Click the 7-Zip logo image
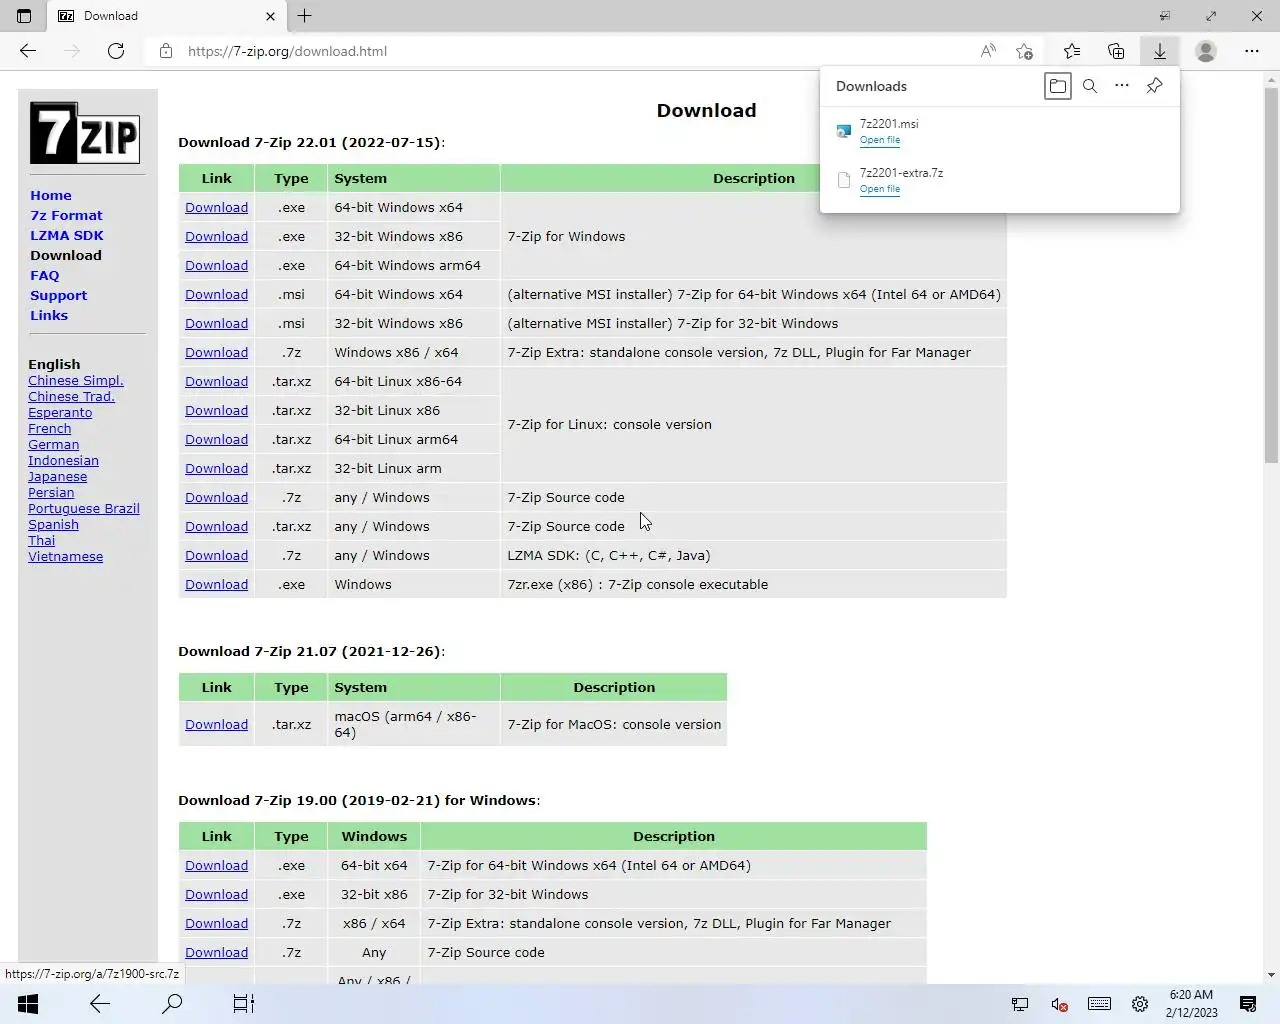 click(x=85, y=133)
